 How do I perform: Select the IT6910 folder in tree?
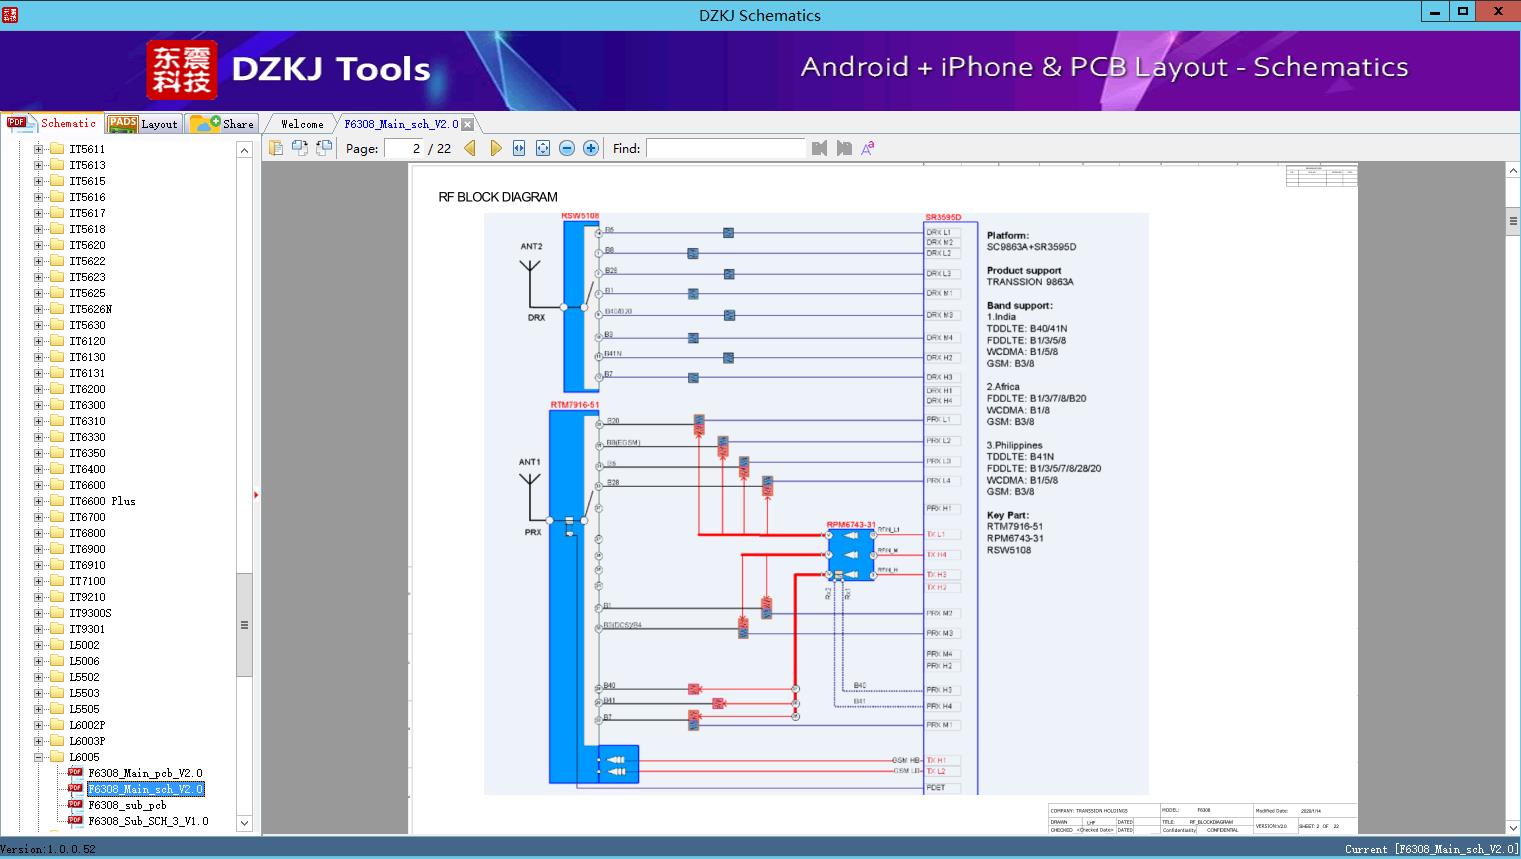(x=87, y=565)
